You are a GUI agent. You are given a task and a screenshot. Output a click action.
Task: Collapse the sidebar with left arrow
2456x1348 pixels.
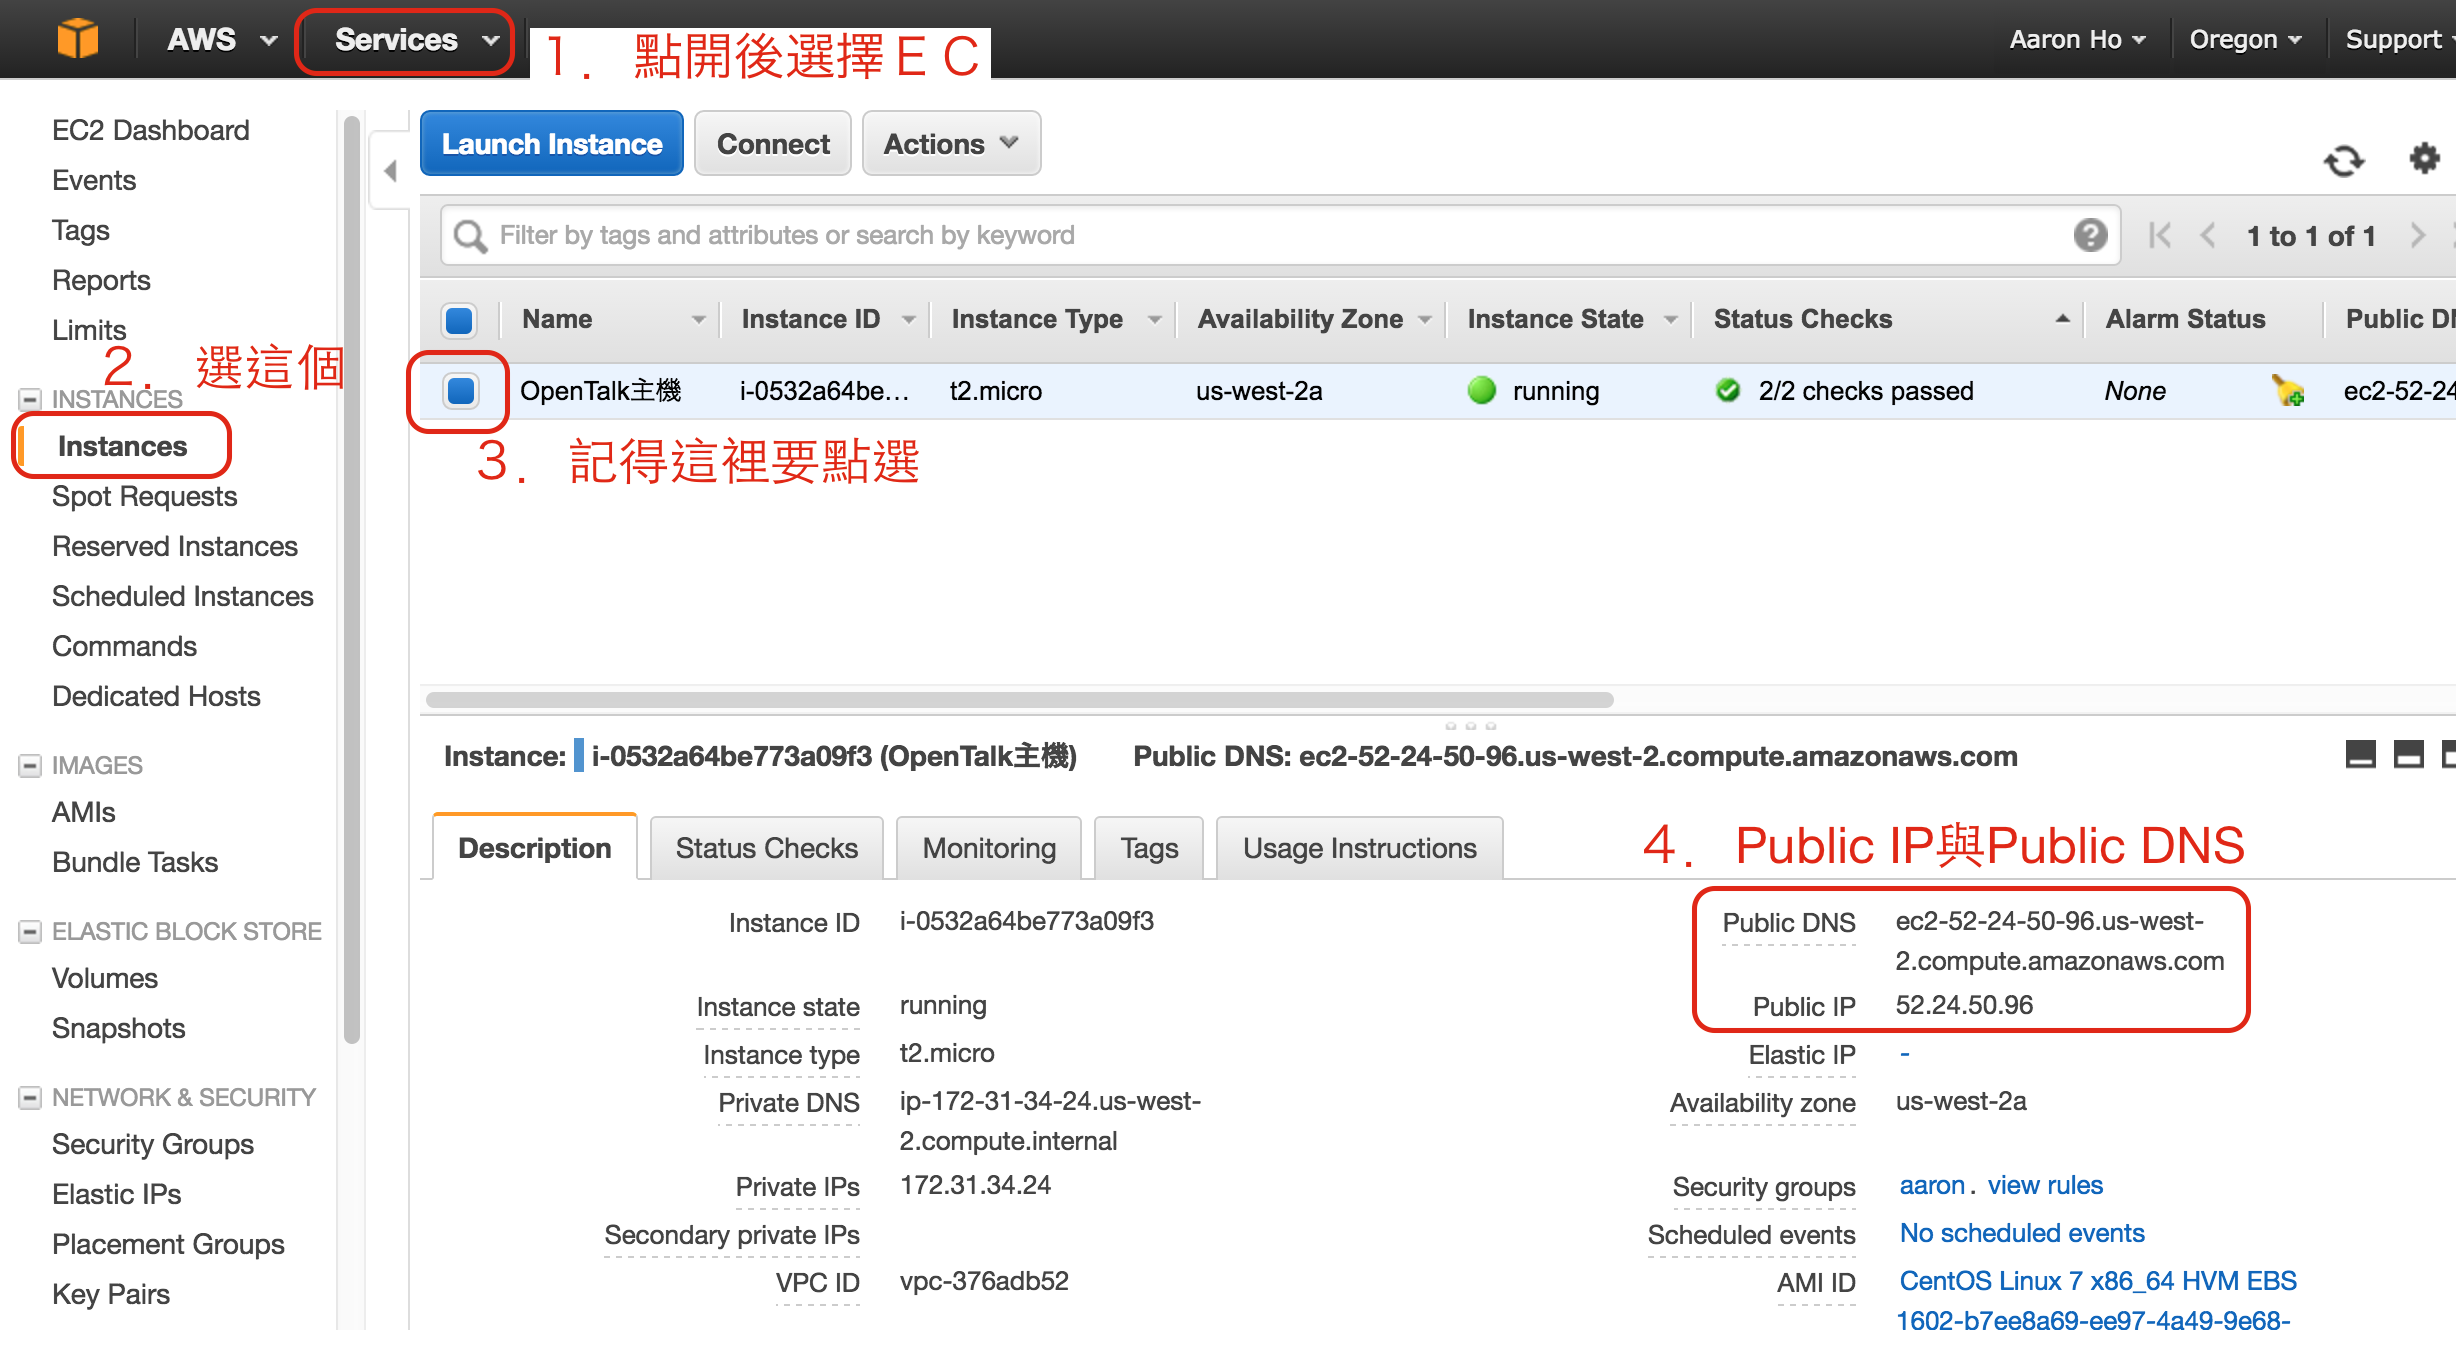[x=391, y=171]
